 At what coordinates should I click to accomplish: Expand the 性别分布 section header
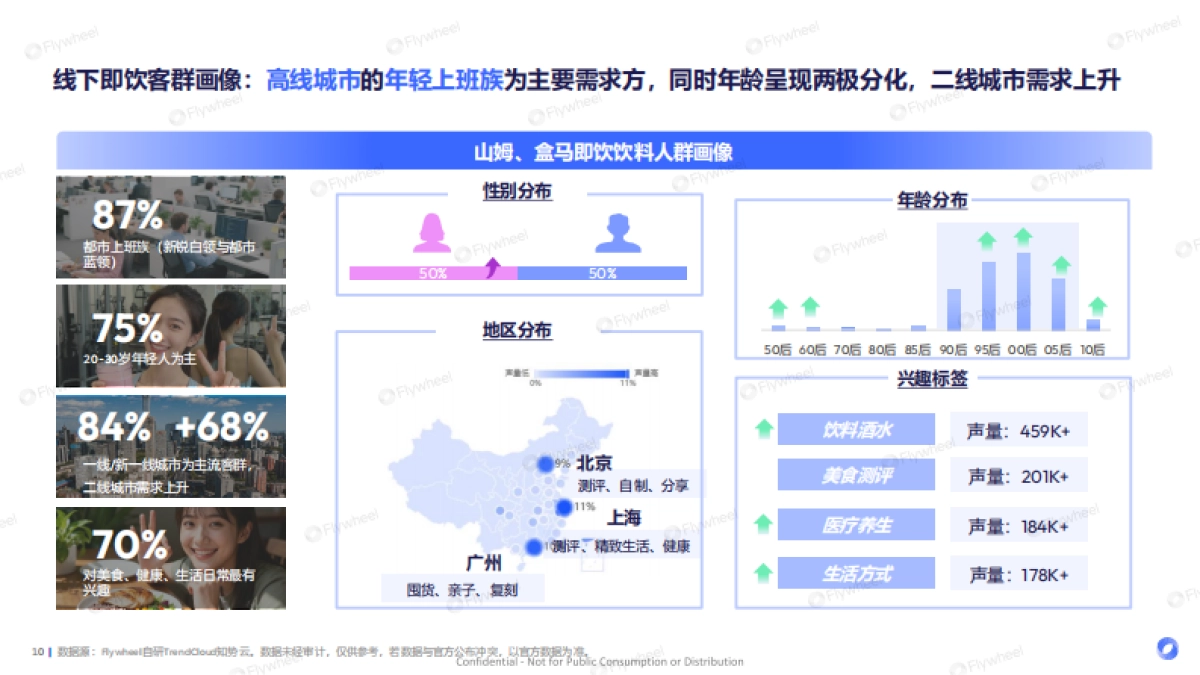point(516,191)
